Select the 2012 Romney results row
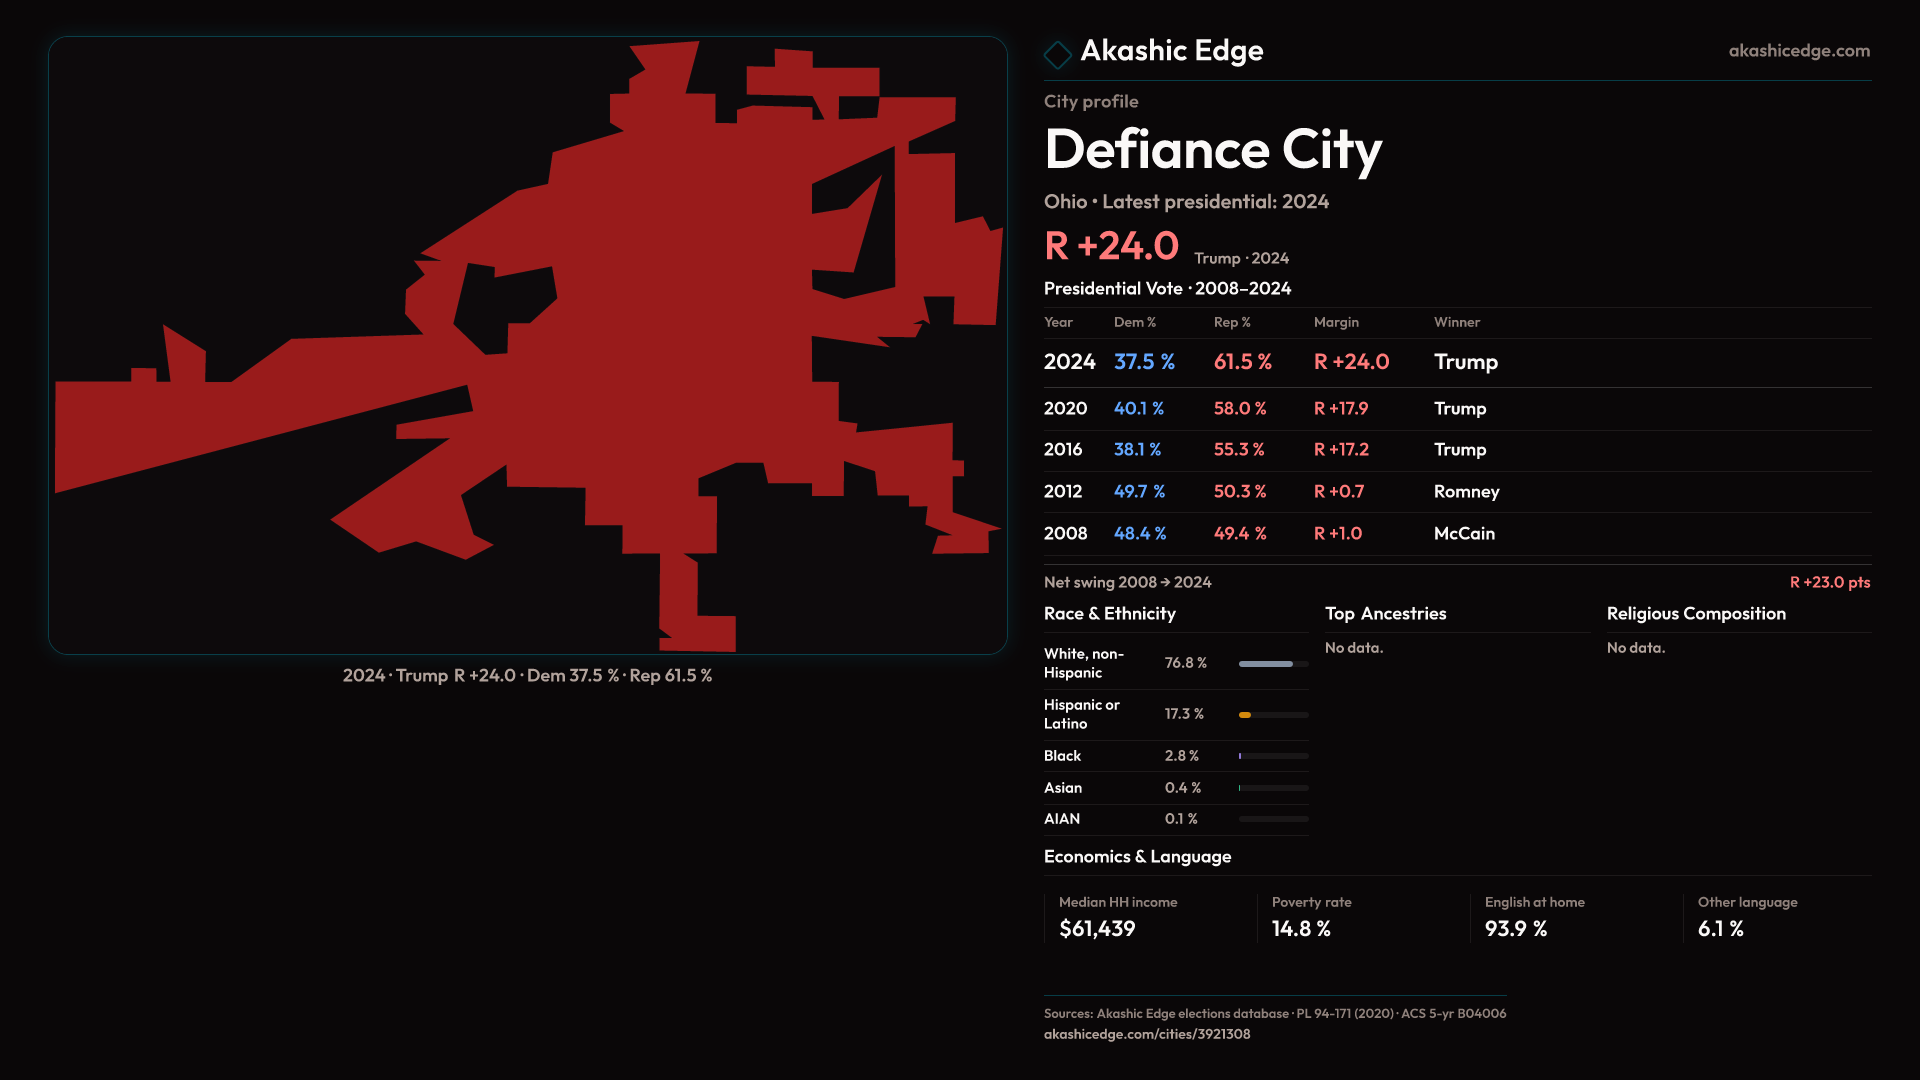This screenshot has width=1920, height=1080. click(1270, 492)
